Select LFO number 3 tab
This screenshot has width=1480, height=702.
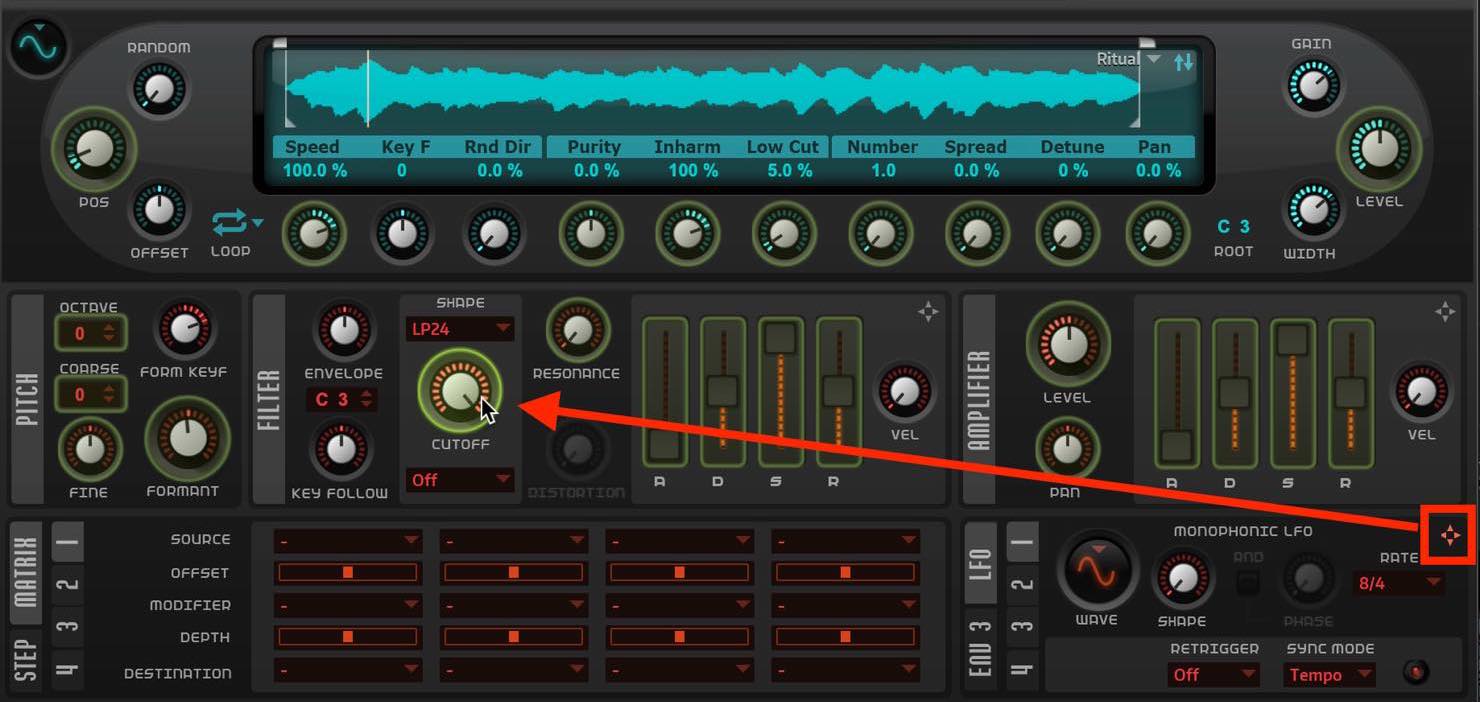[1022, 627]
